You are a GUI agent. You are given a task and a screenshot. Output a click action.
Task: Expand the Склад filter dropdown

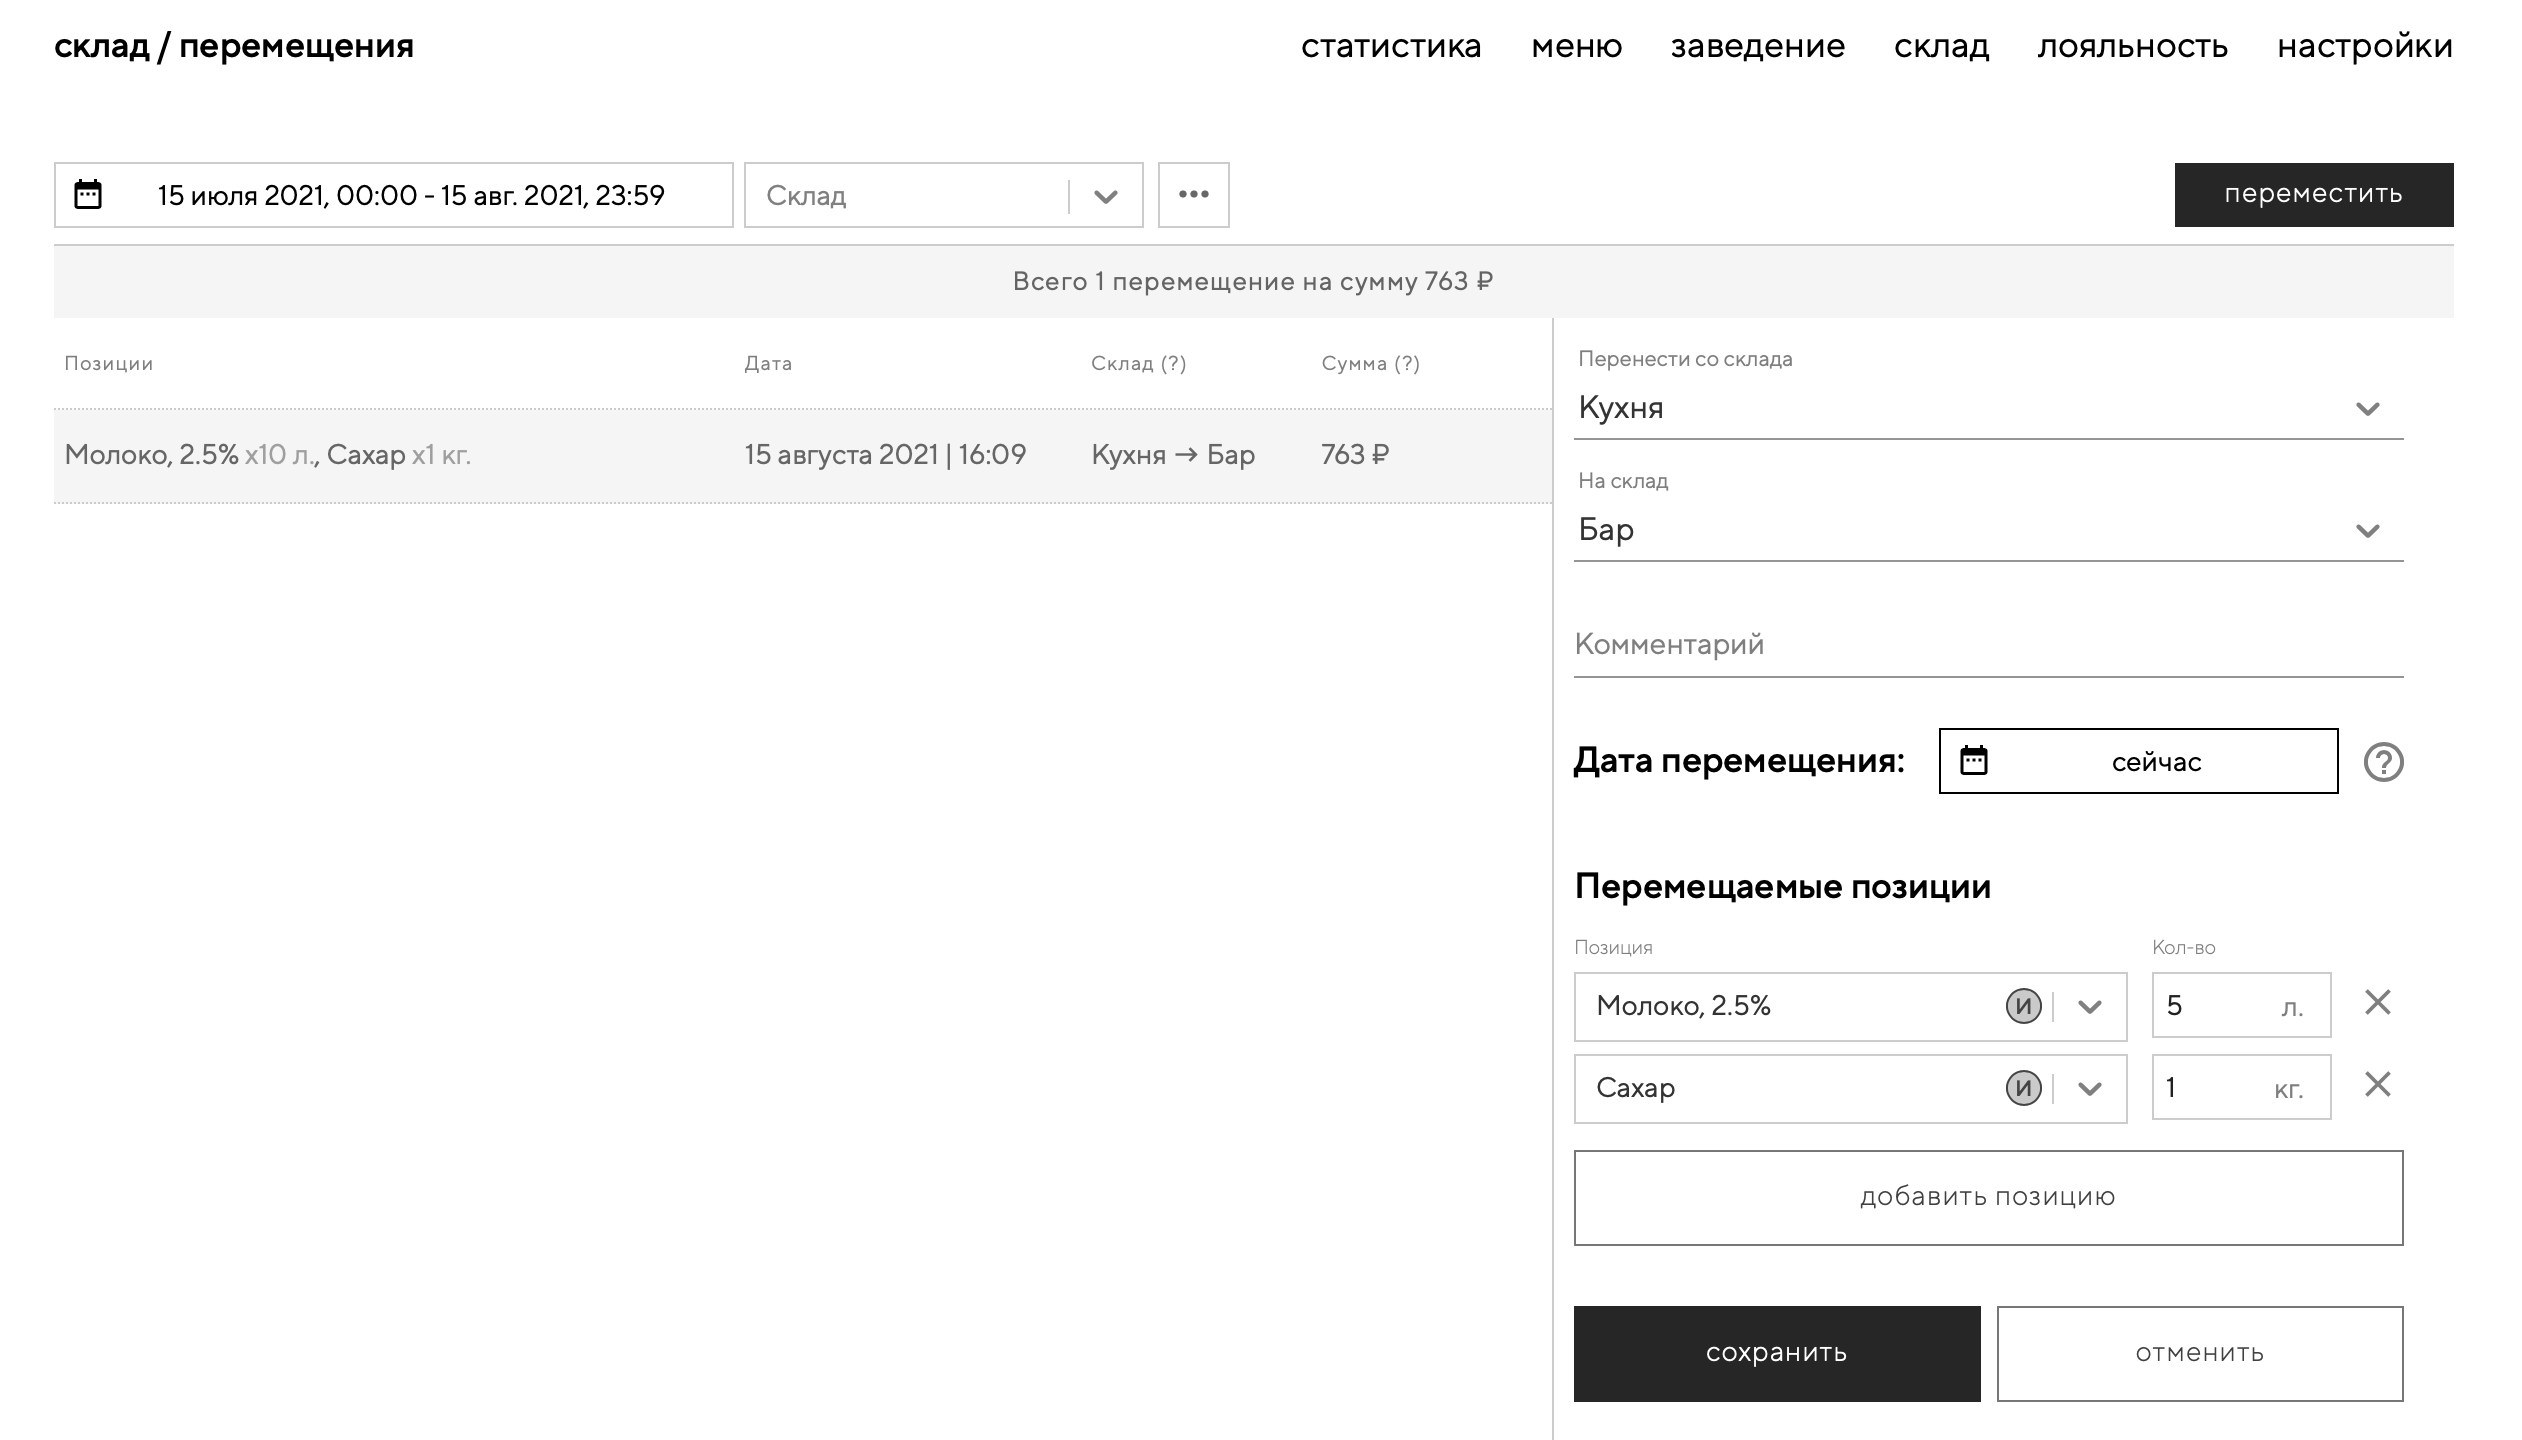pos(1105,196)
